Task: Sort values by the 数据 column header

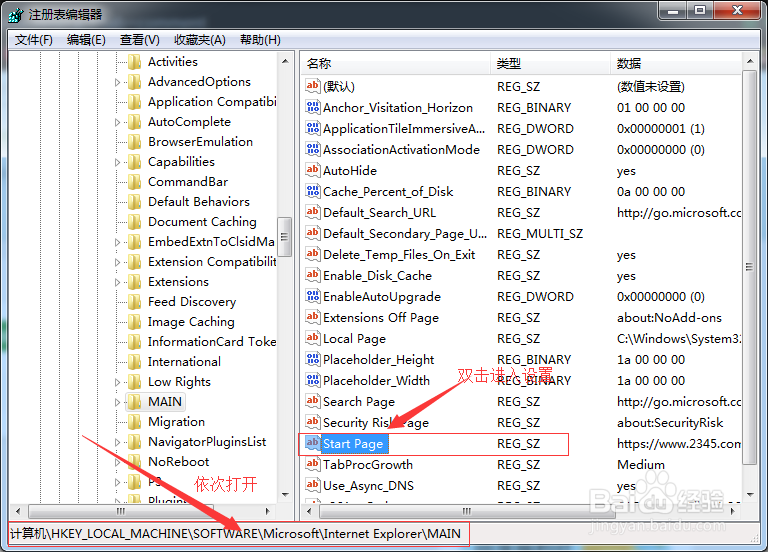Action: point(676,63)
